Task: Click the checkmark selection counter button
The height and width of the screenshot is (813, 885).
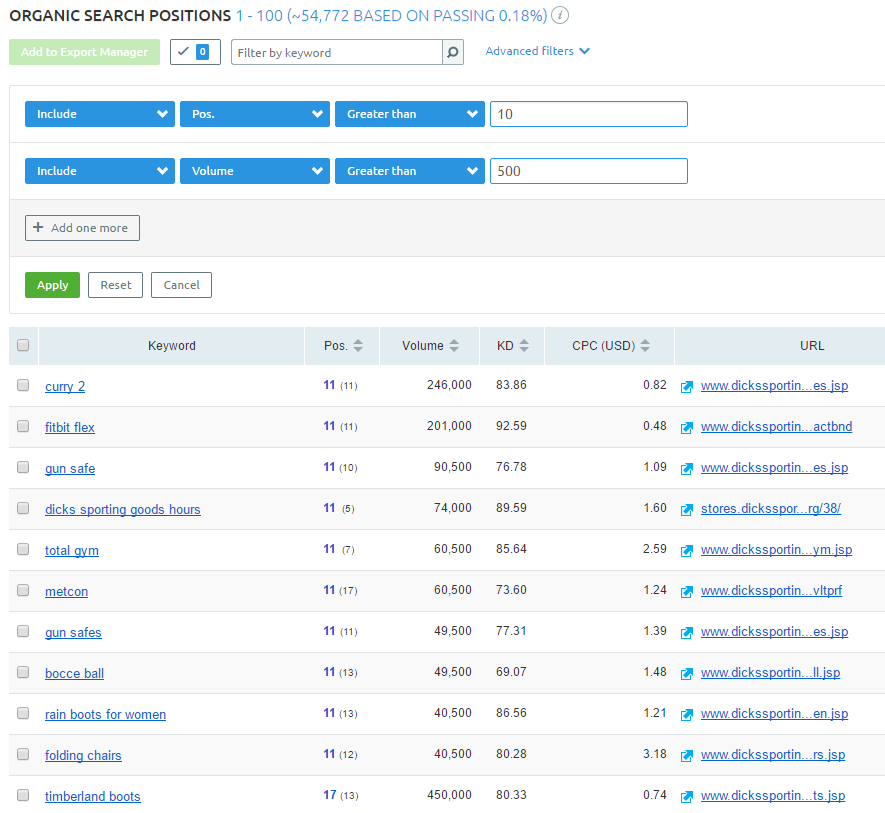Action: pyautogui.click(x=194, y=51)
